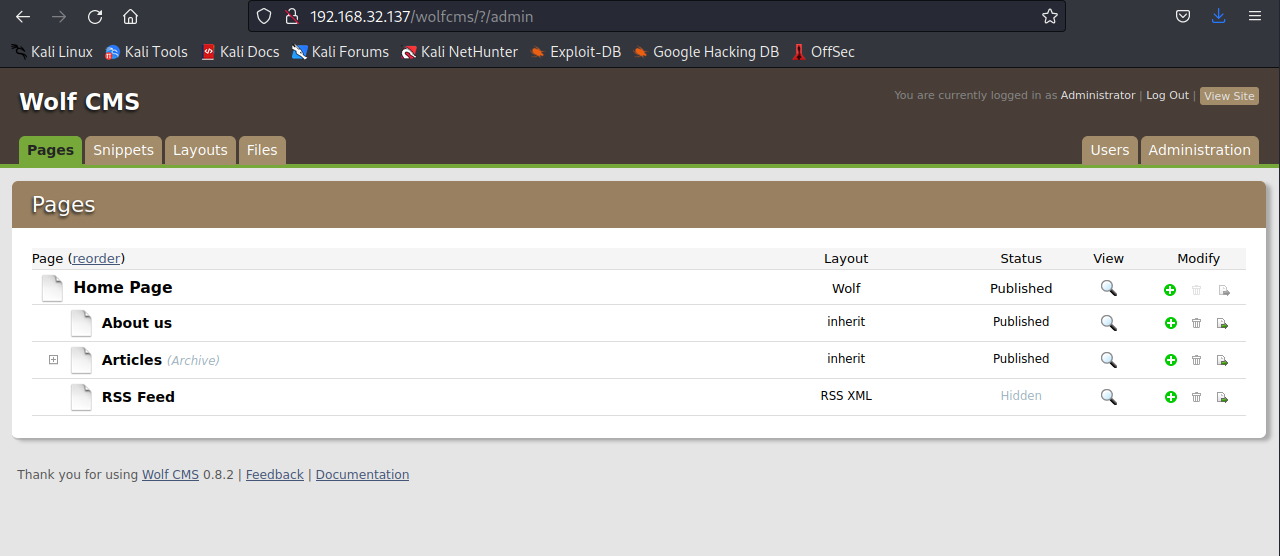
Task: Delete the About us page trash icon
Action: 1196,323
